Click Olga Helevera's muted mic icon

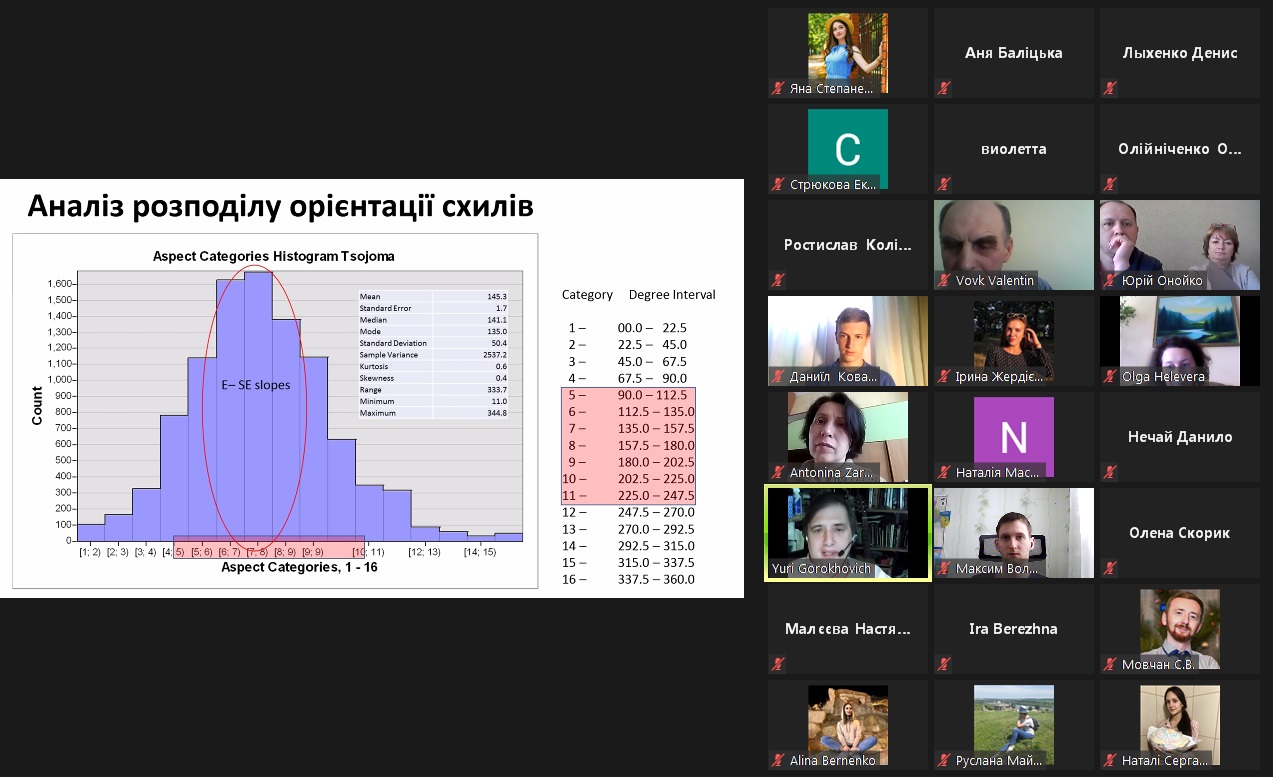[x=1109, y=376]
